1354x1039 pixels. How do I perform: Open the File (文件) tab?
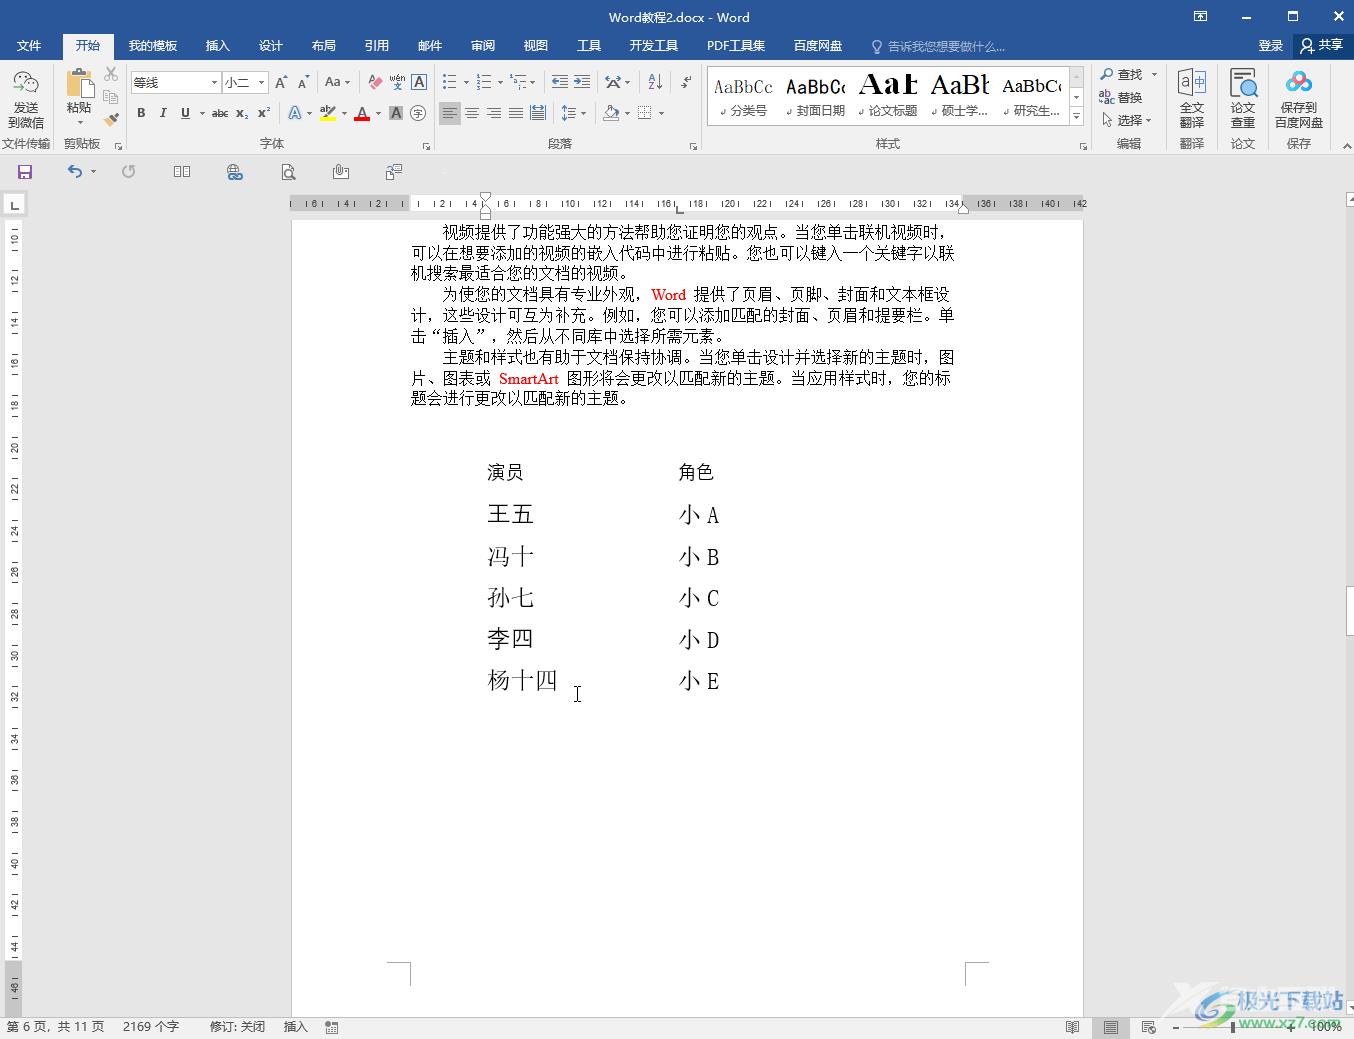coord(29,45)
